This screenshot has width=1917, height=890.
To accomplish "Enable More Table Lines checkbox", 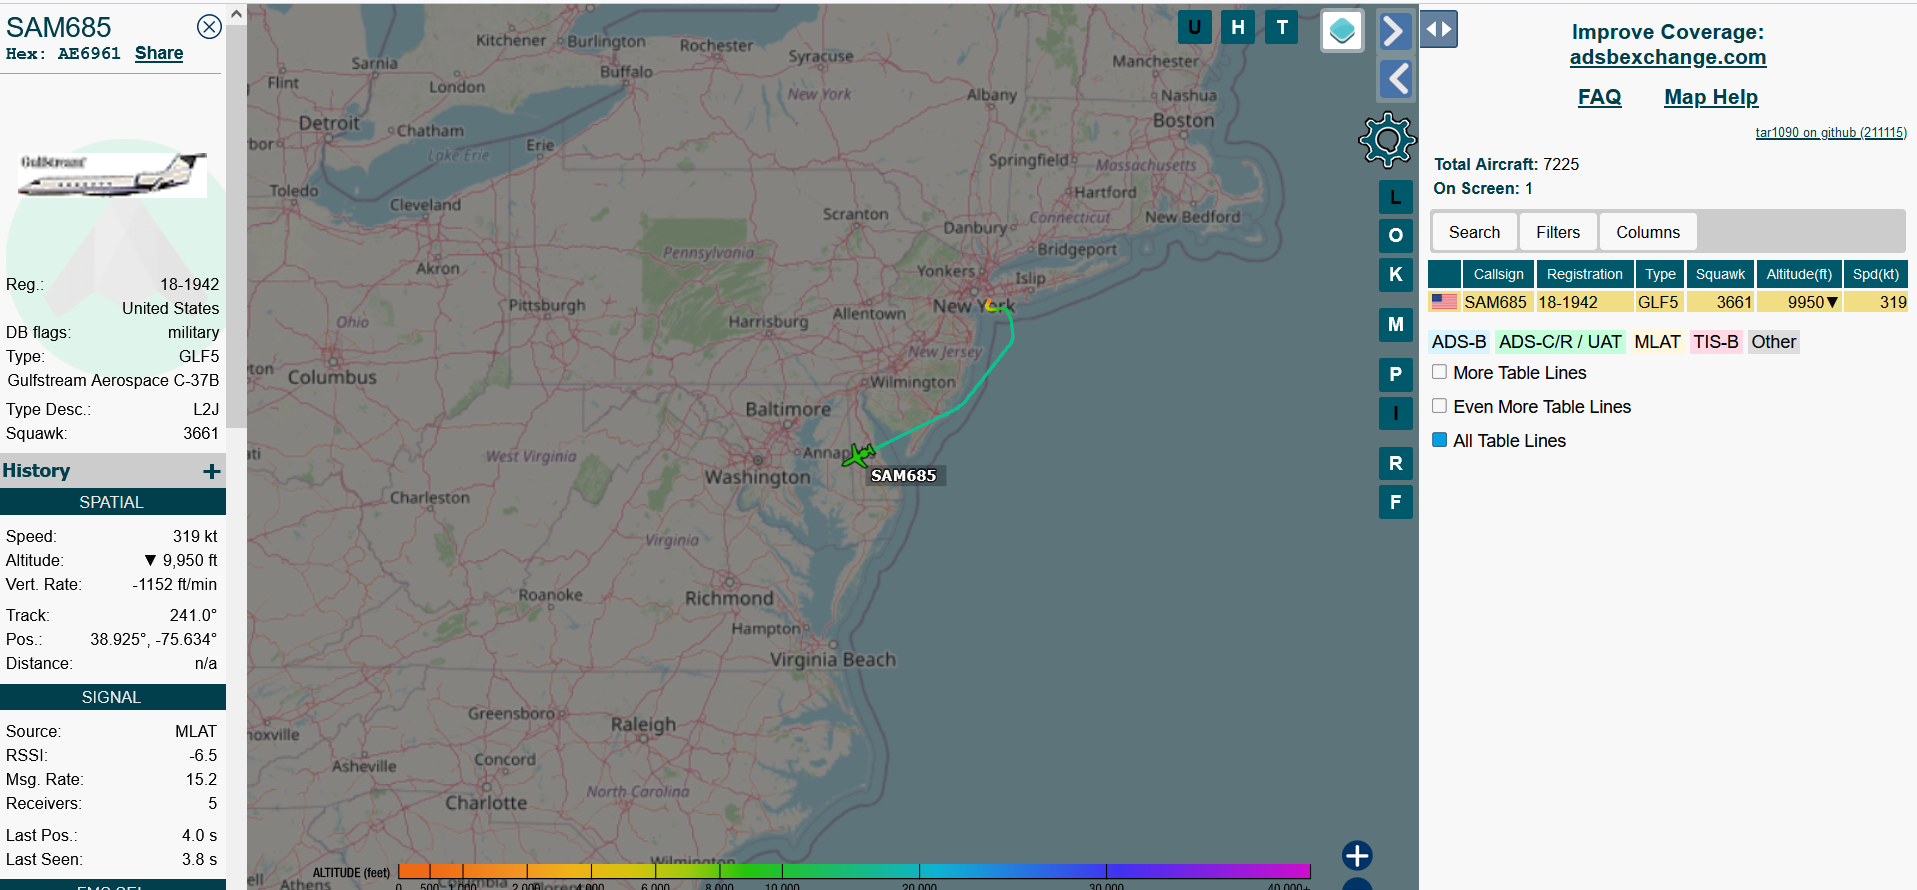I will coord(1439,372).
